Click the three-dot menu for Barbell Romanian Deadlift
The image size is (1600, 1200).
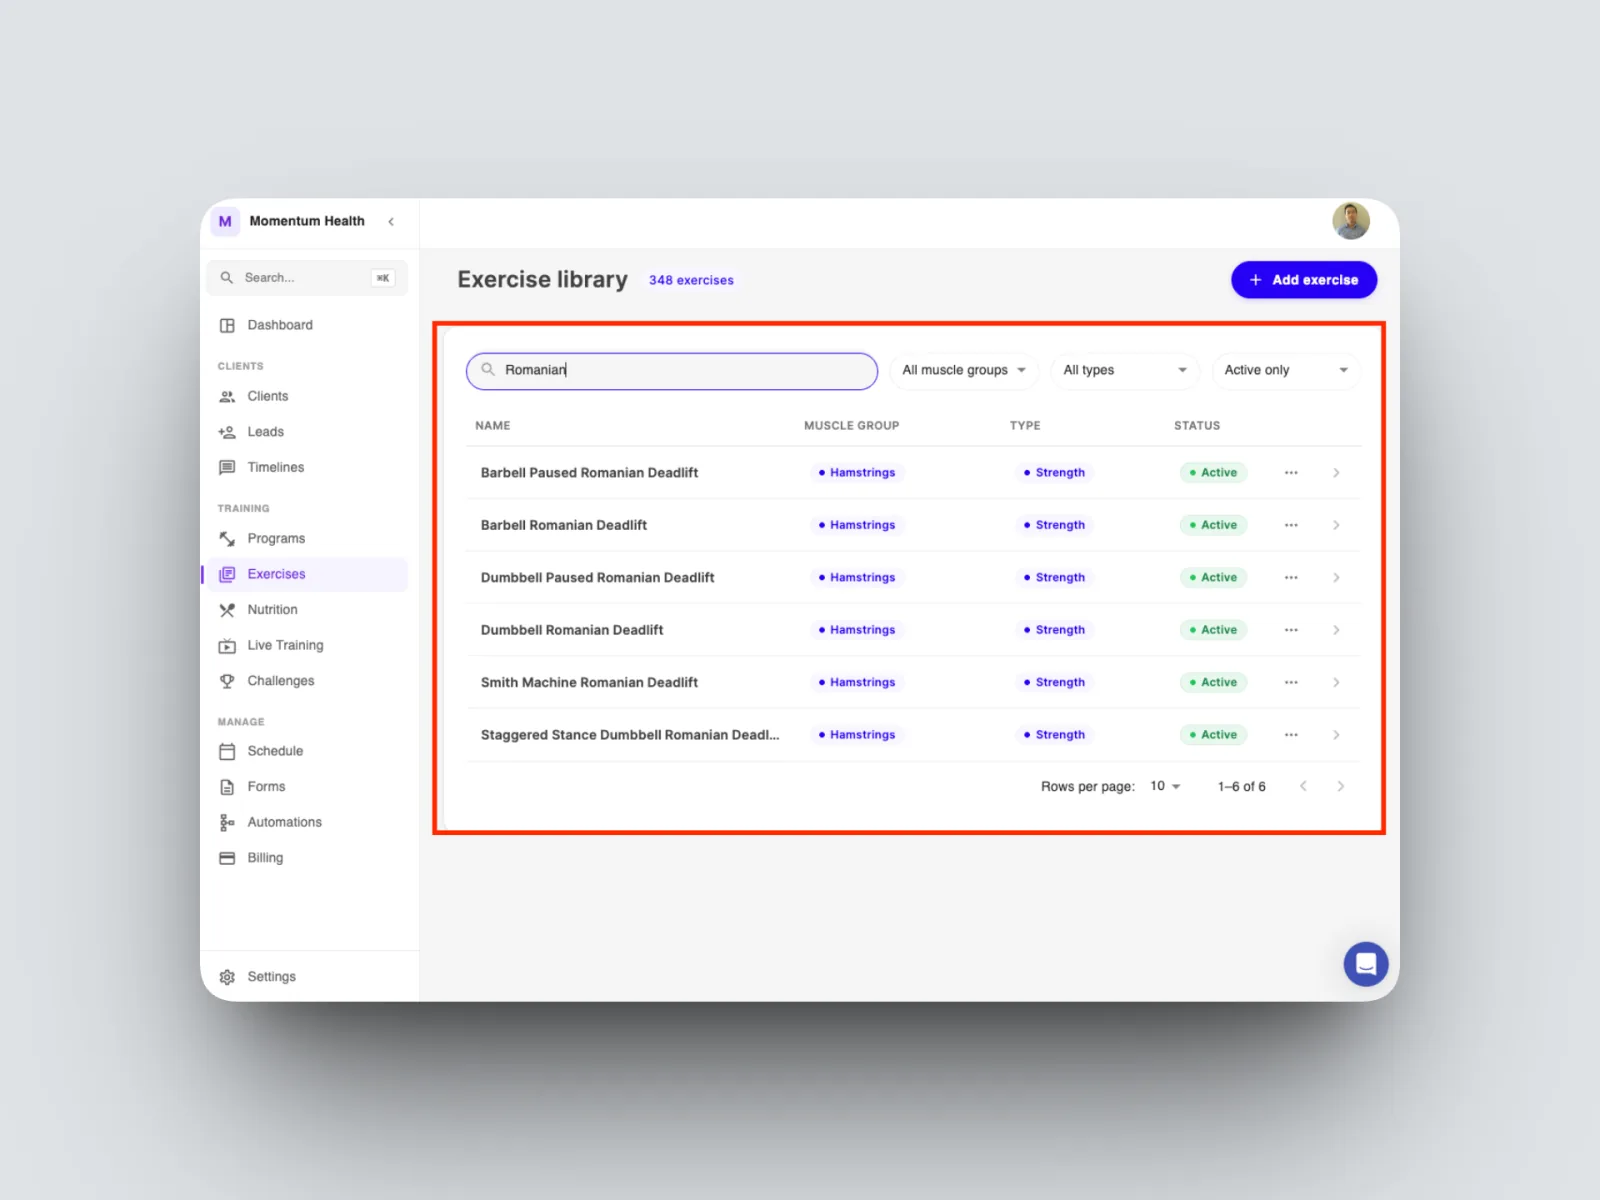click(1291, 525)
